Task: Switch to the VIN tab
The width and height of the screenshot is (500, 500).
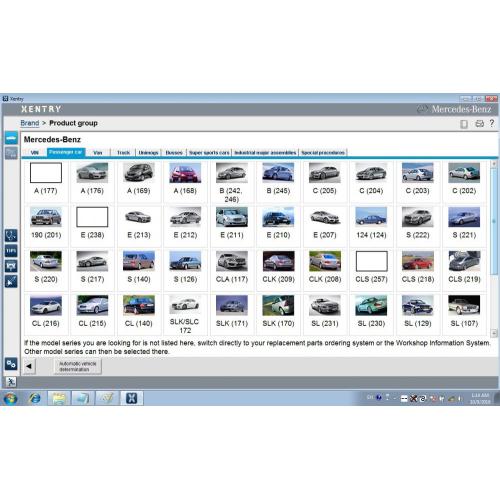Action: 35,153
